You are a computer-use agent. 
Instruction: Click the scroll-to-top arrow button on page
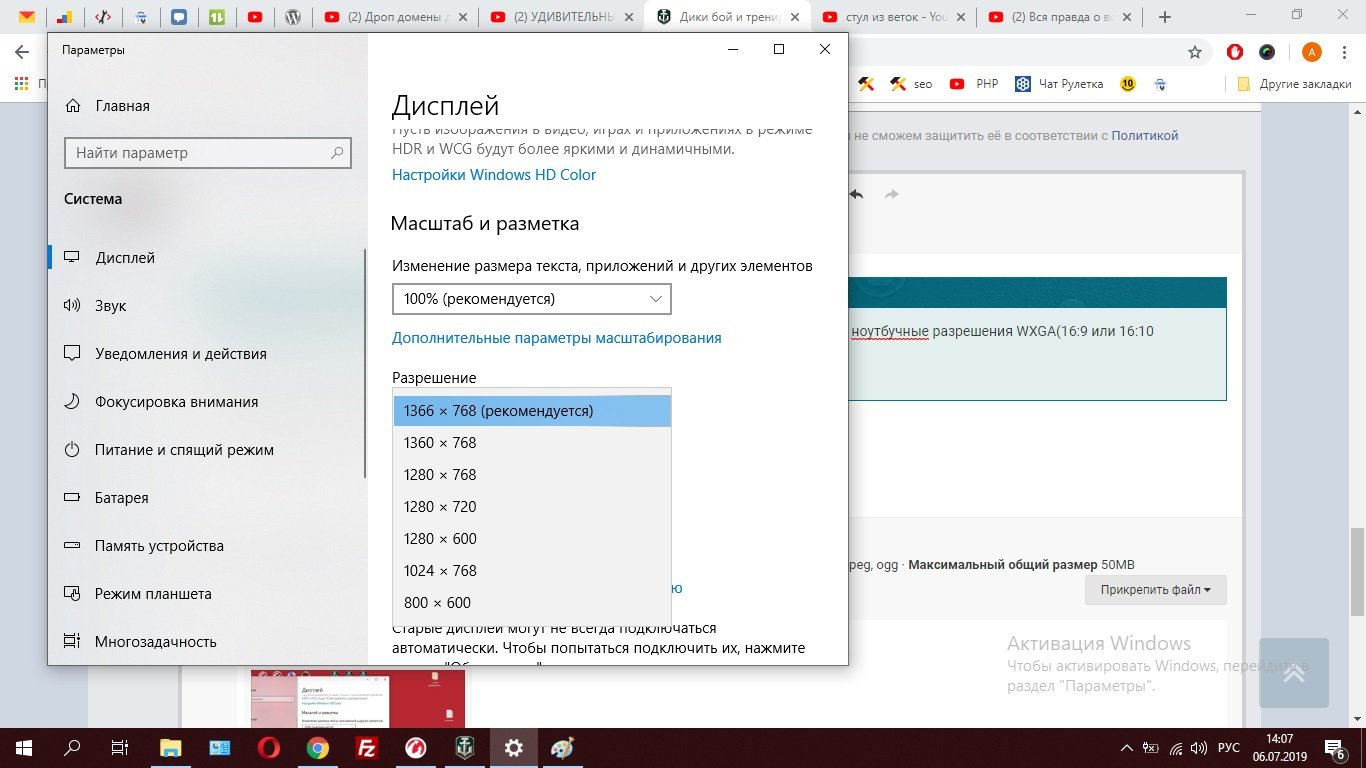(x=1294, y=673)
